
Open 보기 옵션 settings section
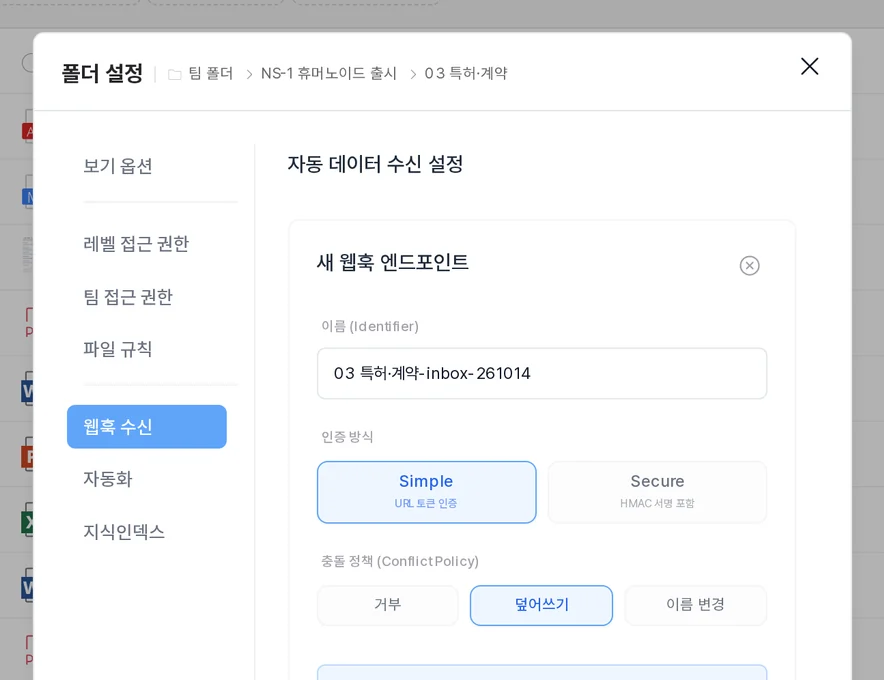click(118, 166)
